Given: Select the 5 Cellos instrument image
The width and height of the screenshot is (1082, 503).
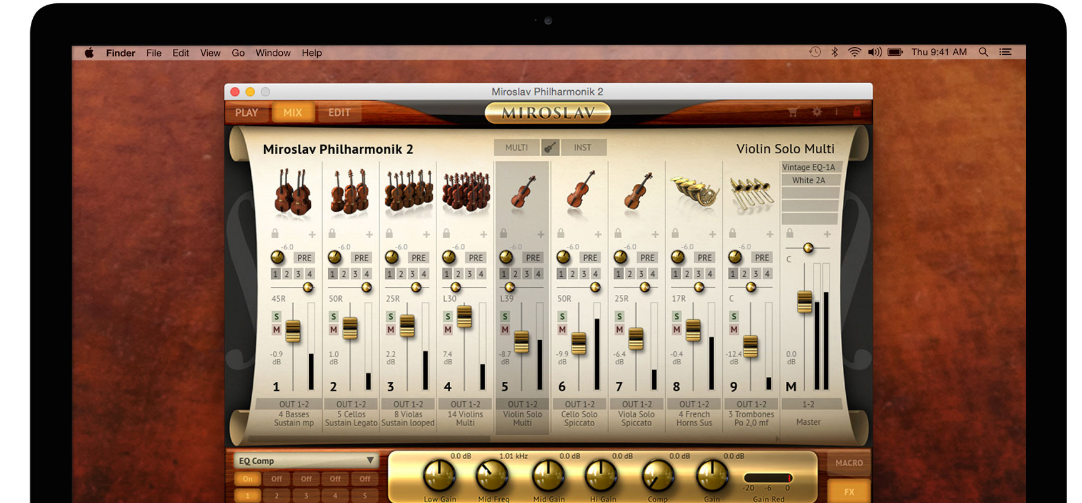Looking at the screenshot, I should click(x=350, y=191).
